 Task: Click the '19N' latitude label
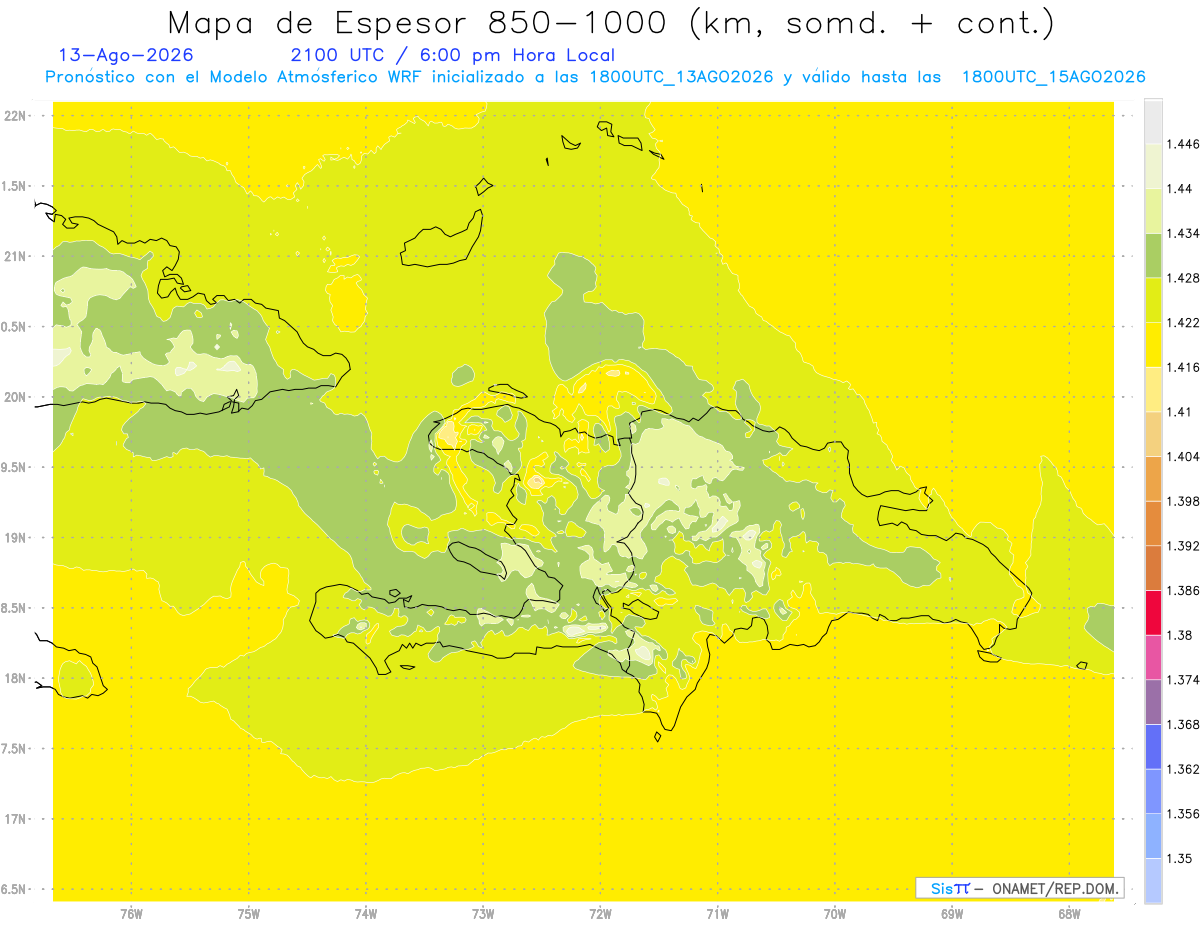tap(16, 538)
